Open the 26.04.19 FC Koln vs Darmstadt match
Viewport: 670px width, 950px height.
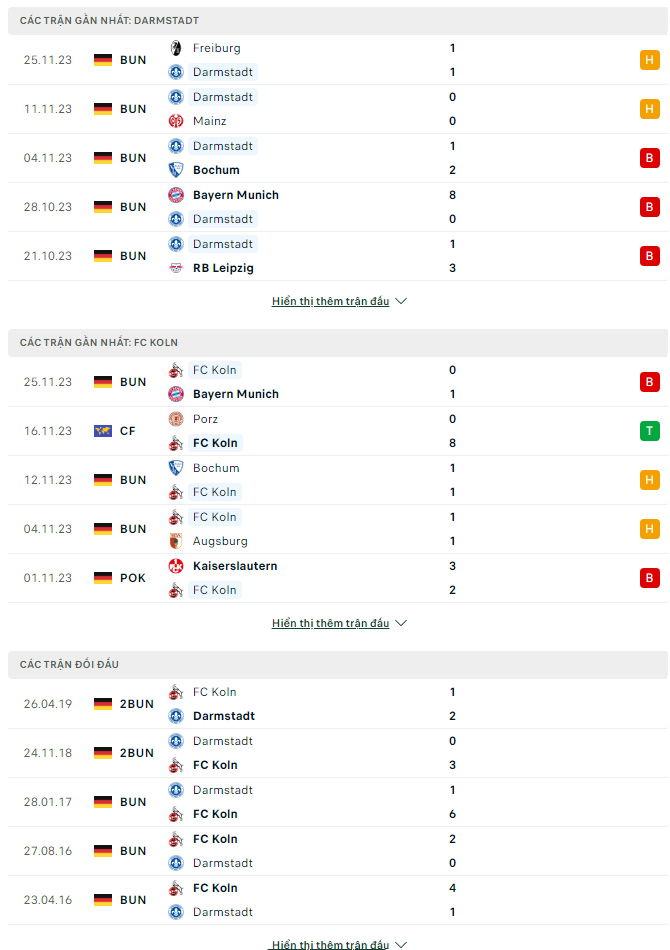338,704
